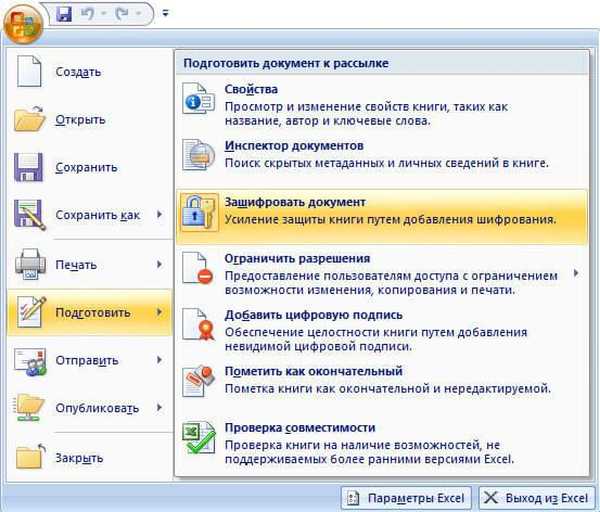Expand the Опубликовать submenu arrow
The height and width of the screenshot is (512, 600).
click(160, 408)
